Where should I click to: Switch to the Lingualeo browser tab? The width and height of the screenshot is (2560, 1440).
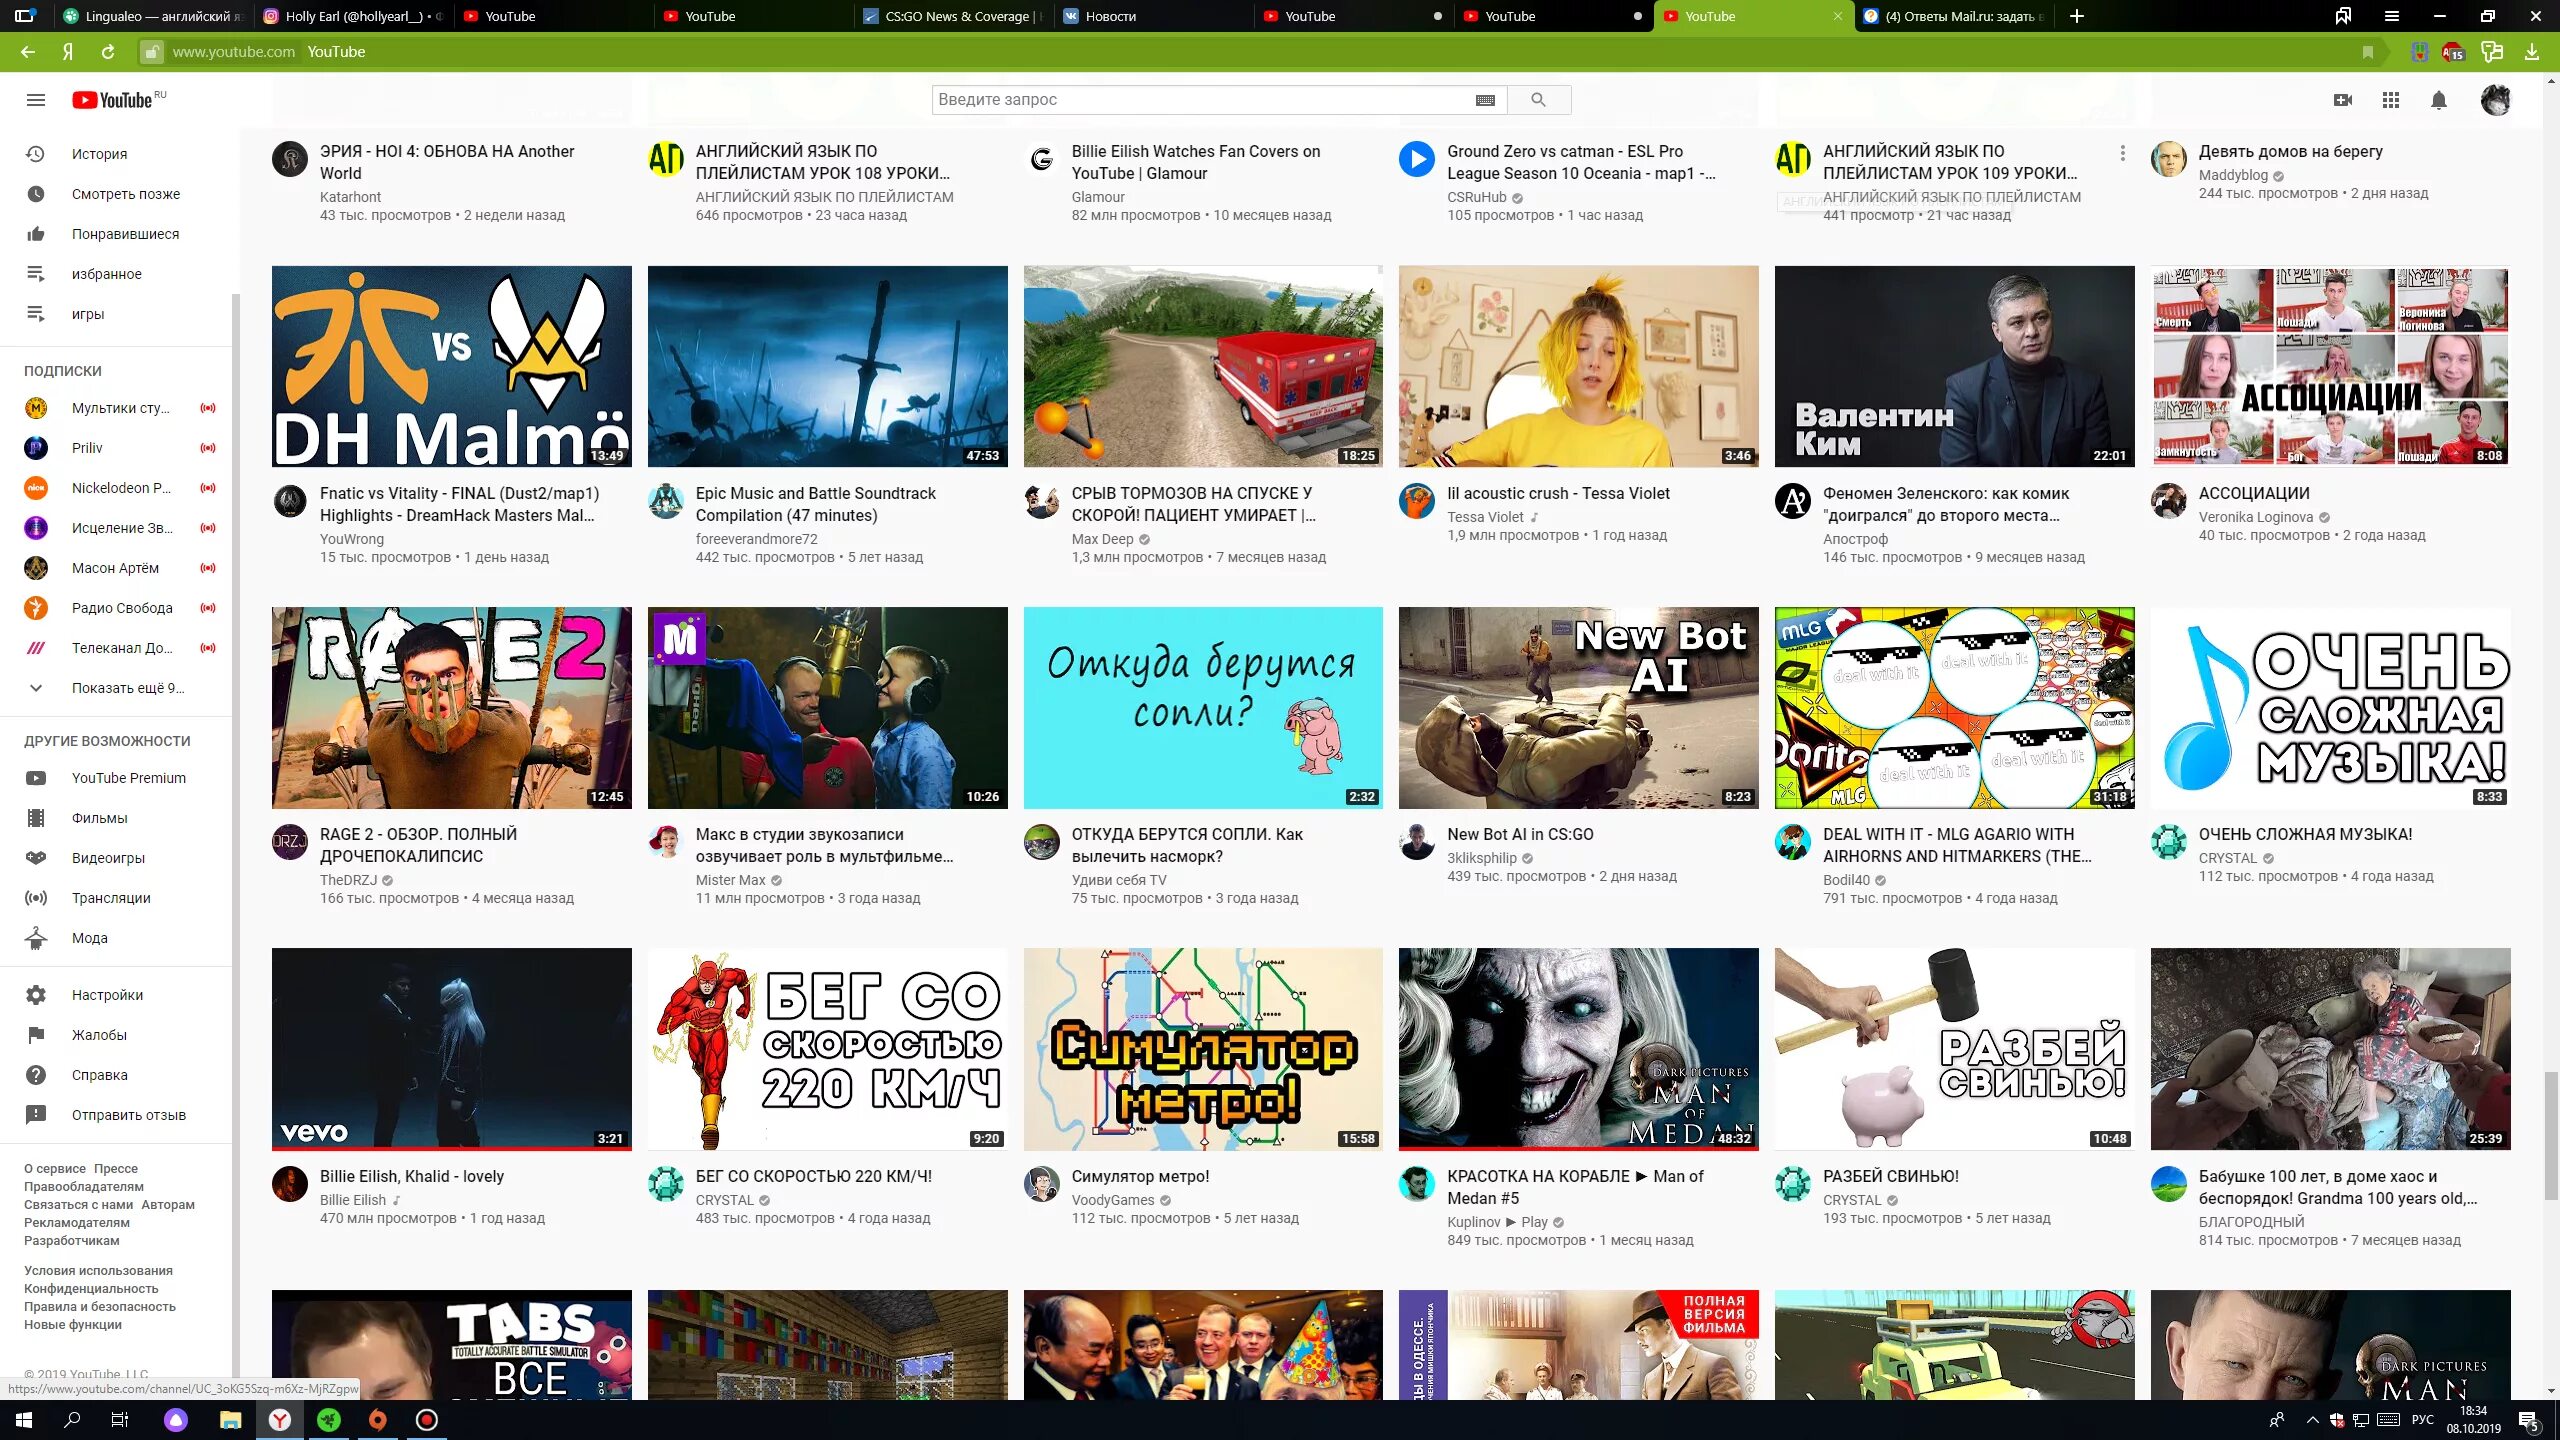(155, 16)
